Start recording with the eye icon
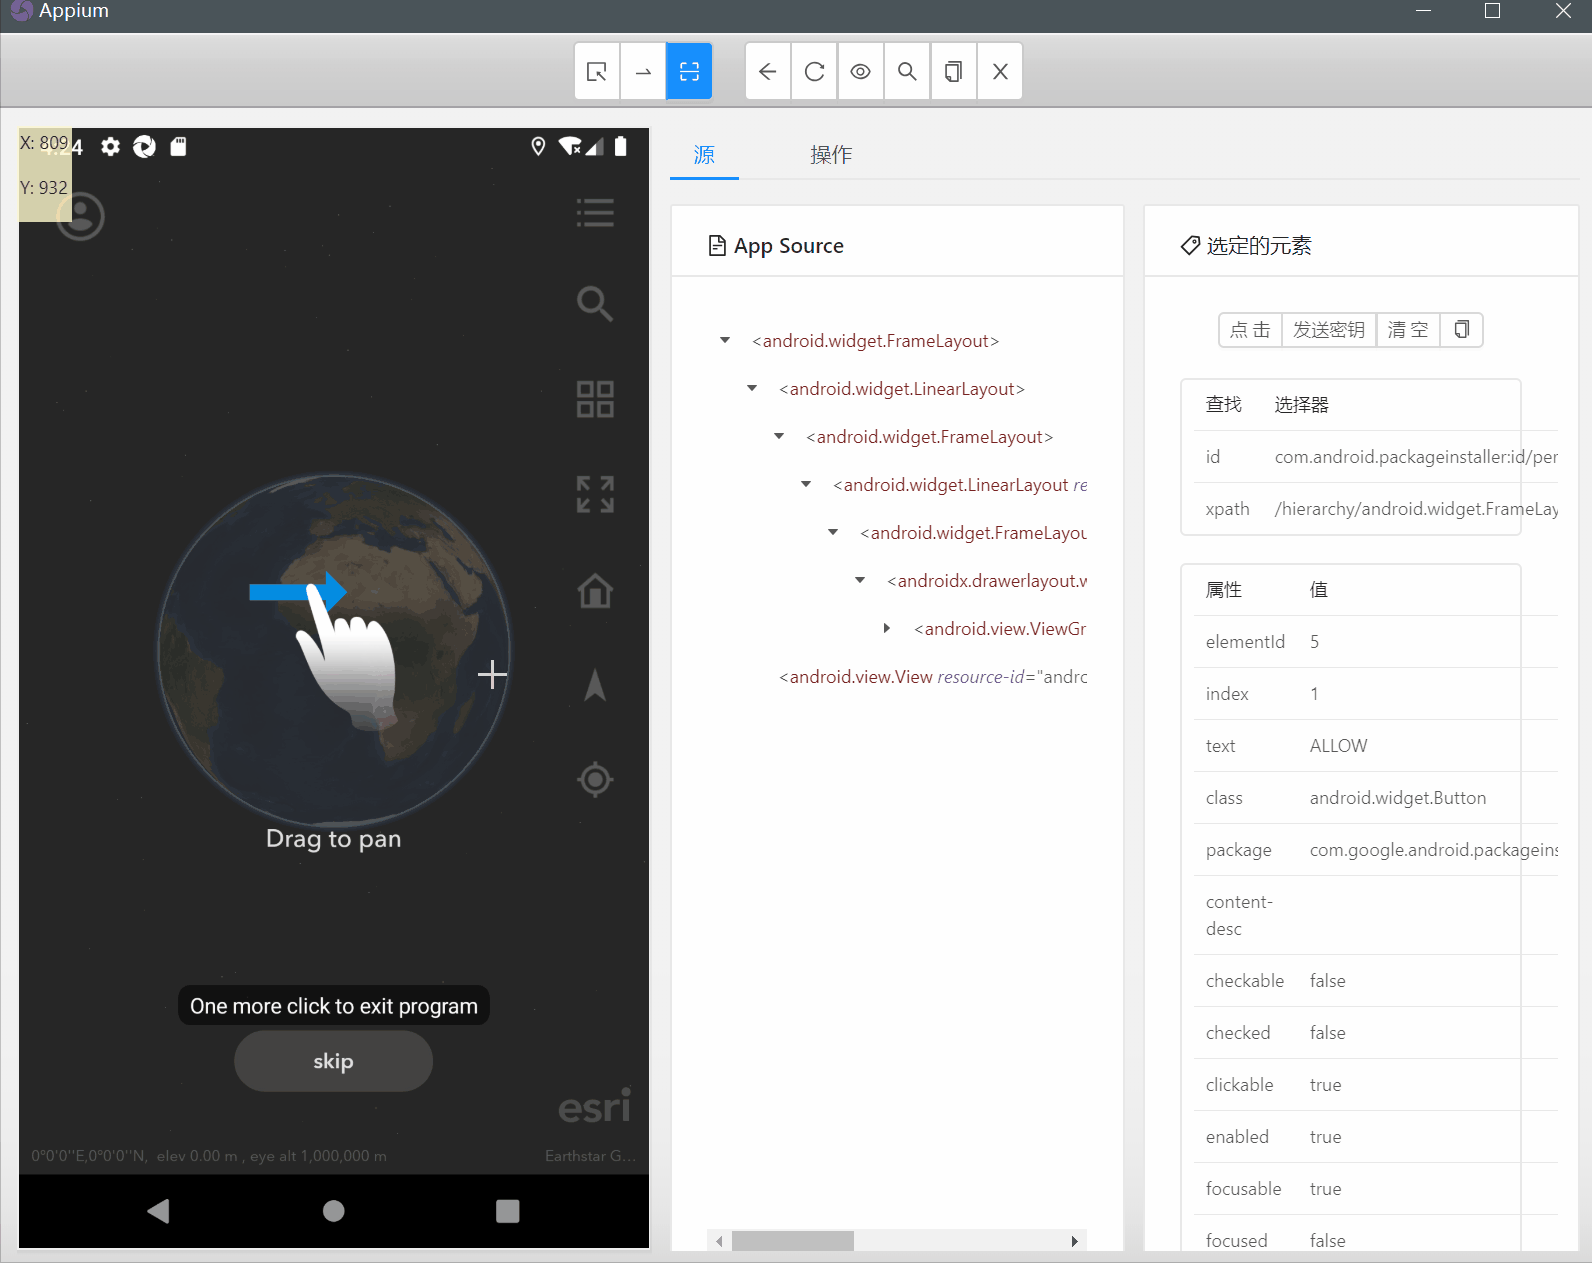 point(860,71)
